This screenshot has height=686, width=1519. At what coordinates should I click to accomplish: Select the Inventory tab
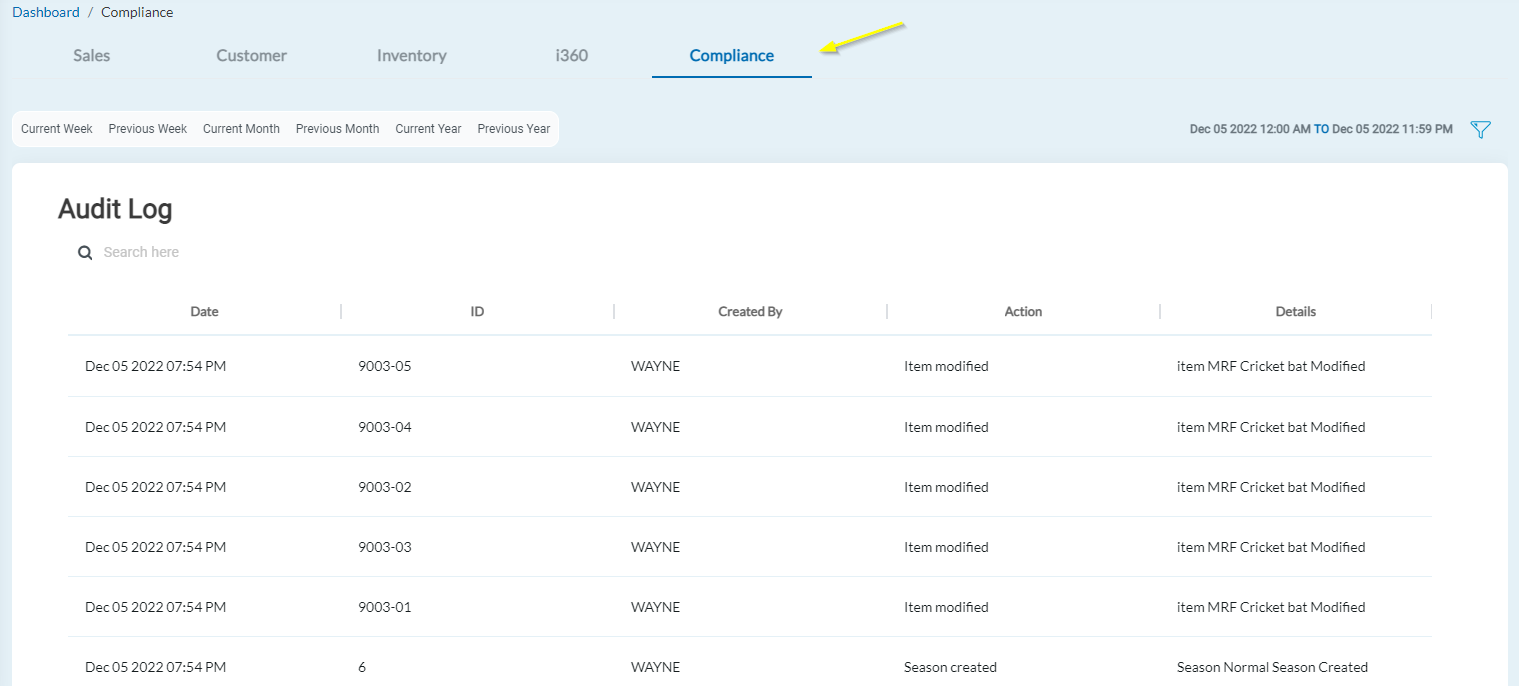(x=411, y=56)
